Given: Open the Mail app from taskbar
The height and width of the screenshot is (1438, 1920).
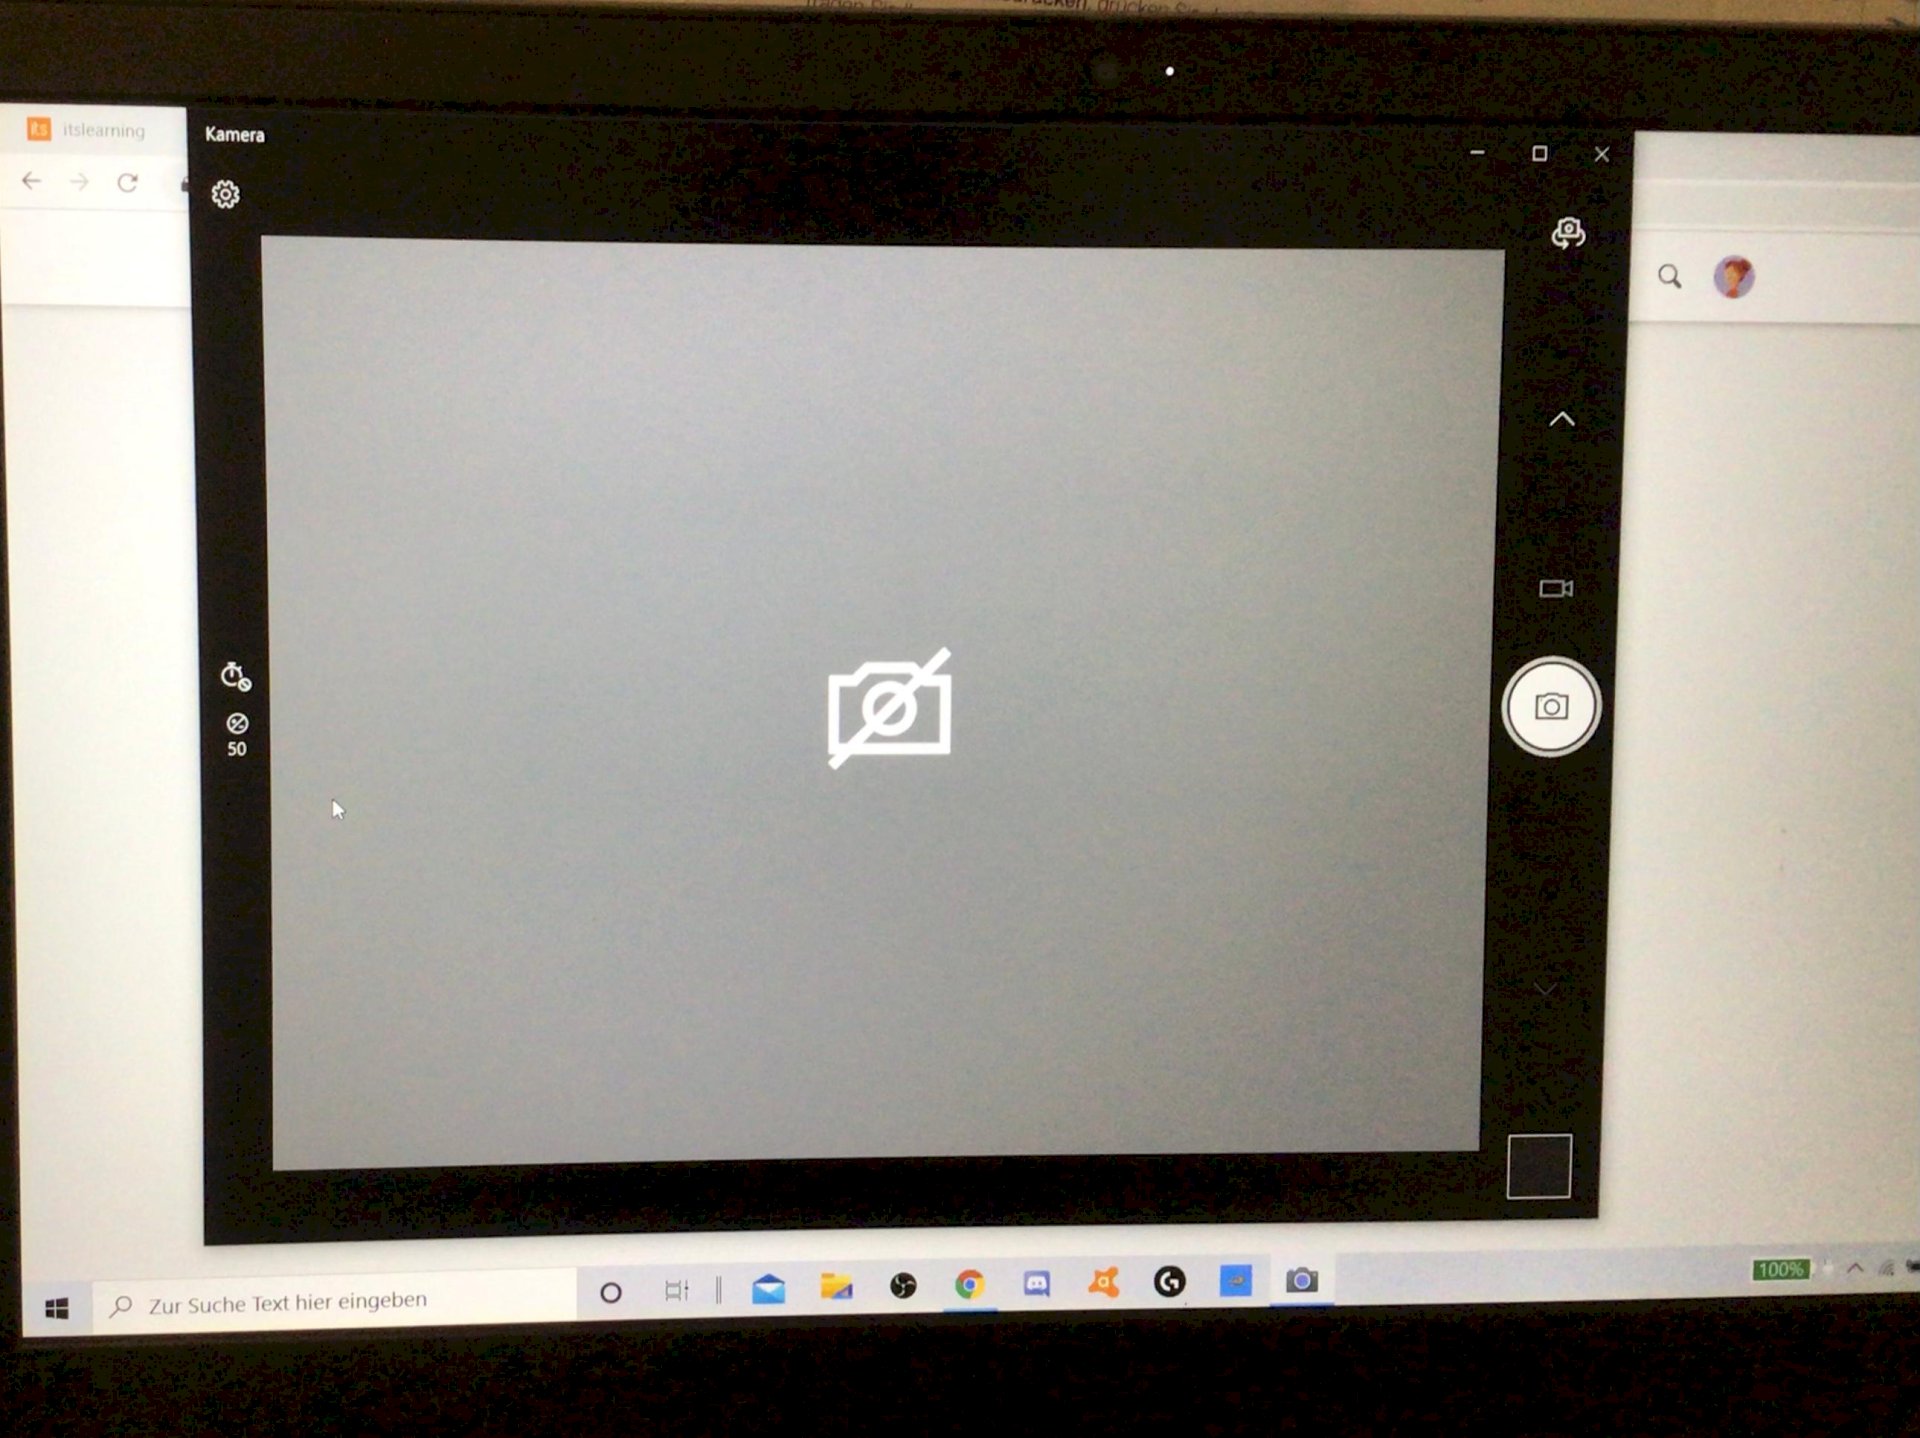Looking at the screenshot, I should (x=768, y=1288).
